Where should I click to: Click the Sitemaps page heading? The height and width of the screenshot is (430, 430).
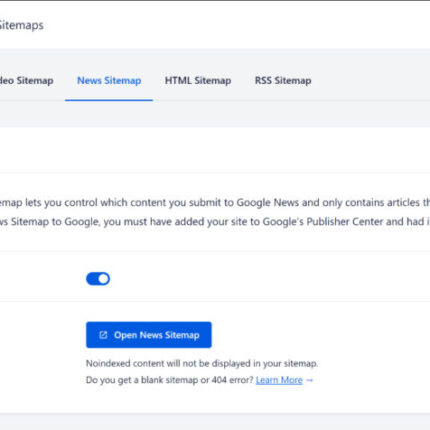(22, 25)
